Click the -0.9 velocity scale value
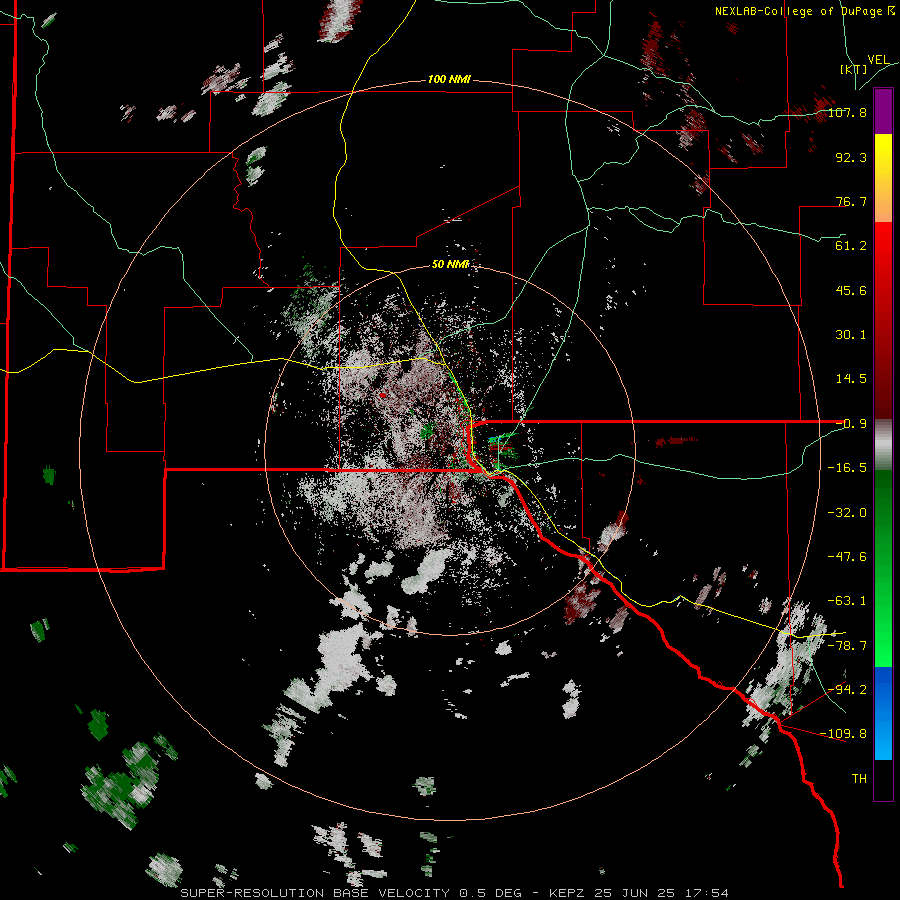Image resolution: width=900 pixels, height=900 pixels. click(x=851, y=424)
